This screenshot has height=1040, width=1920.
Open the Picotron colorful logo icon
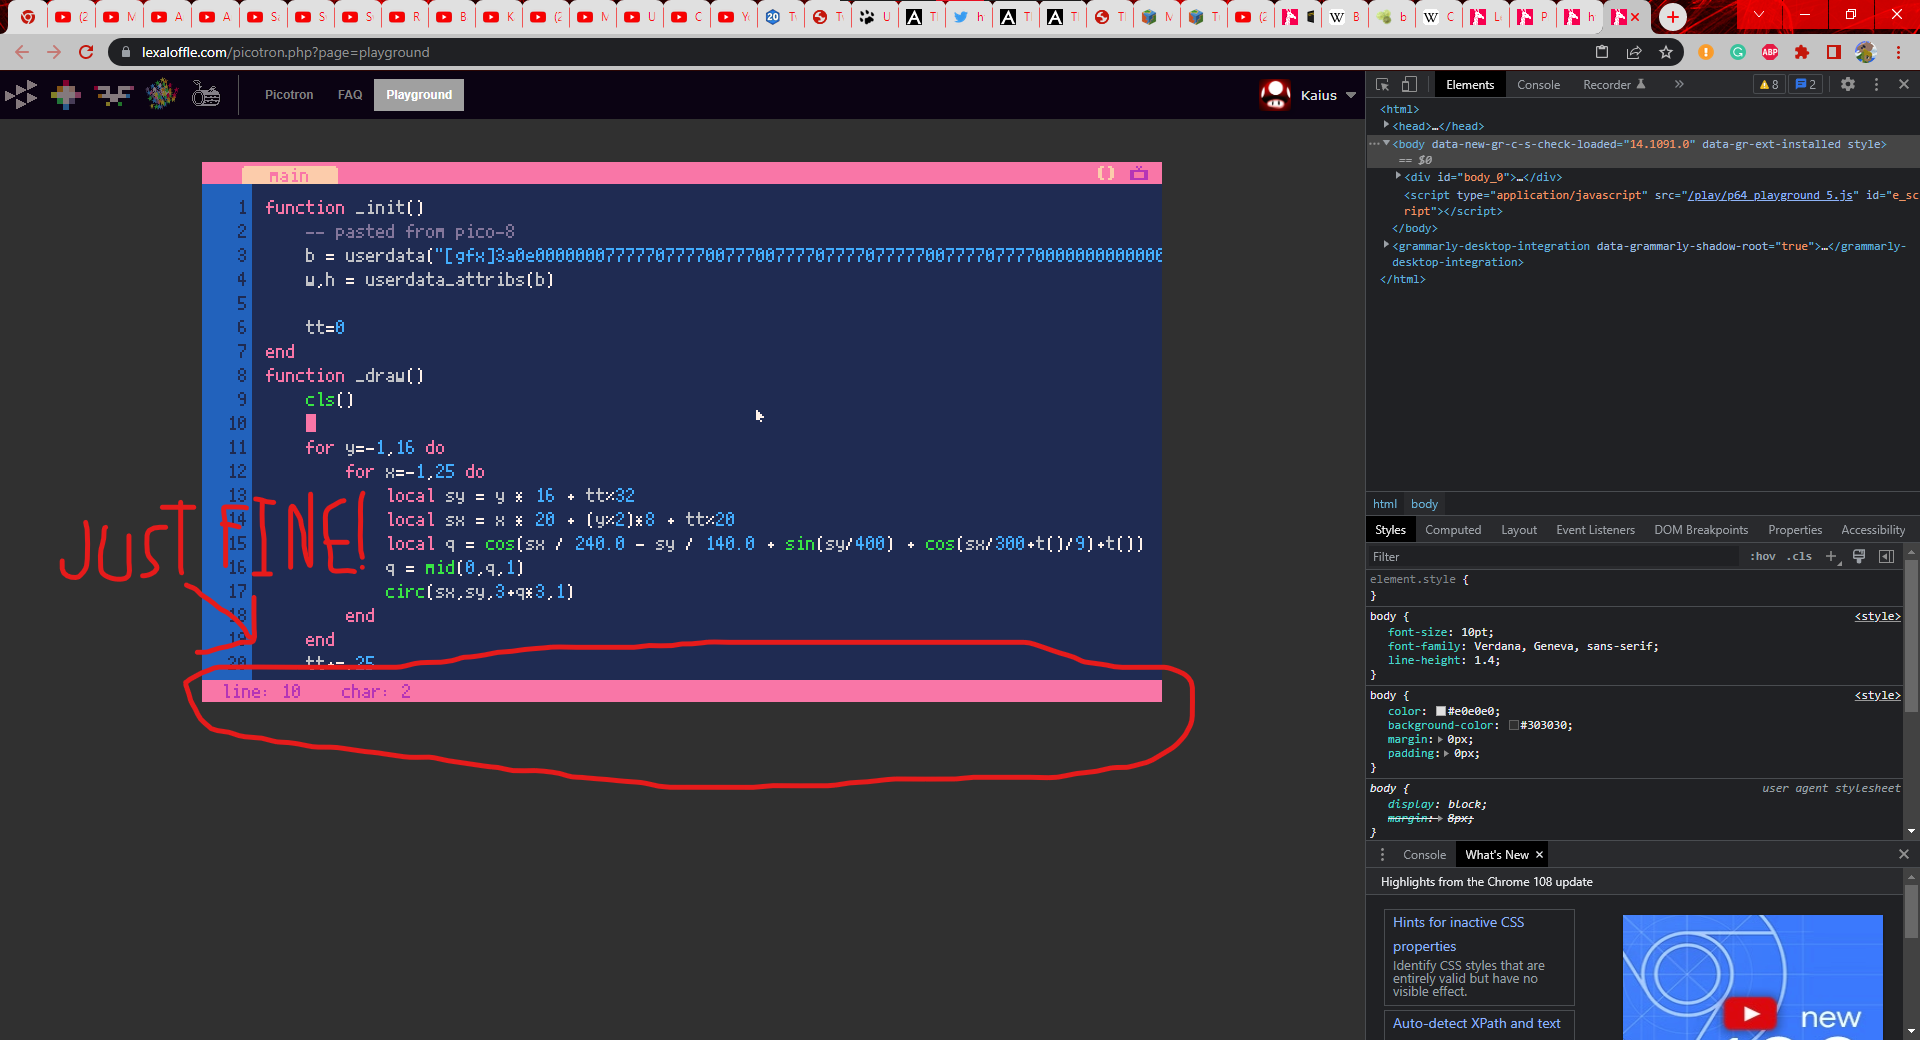[x=161, y=95]
